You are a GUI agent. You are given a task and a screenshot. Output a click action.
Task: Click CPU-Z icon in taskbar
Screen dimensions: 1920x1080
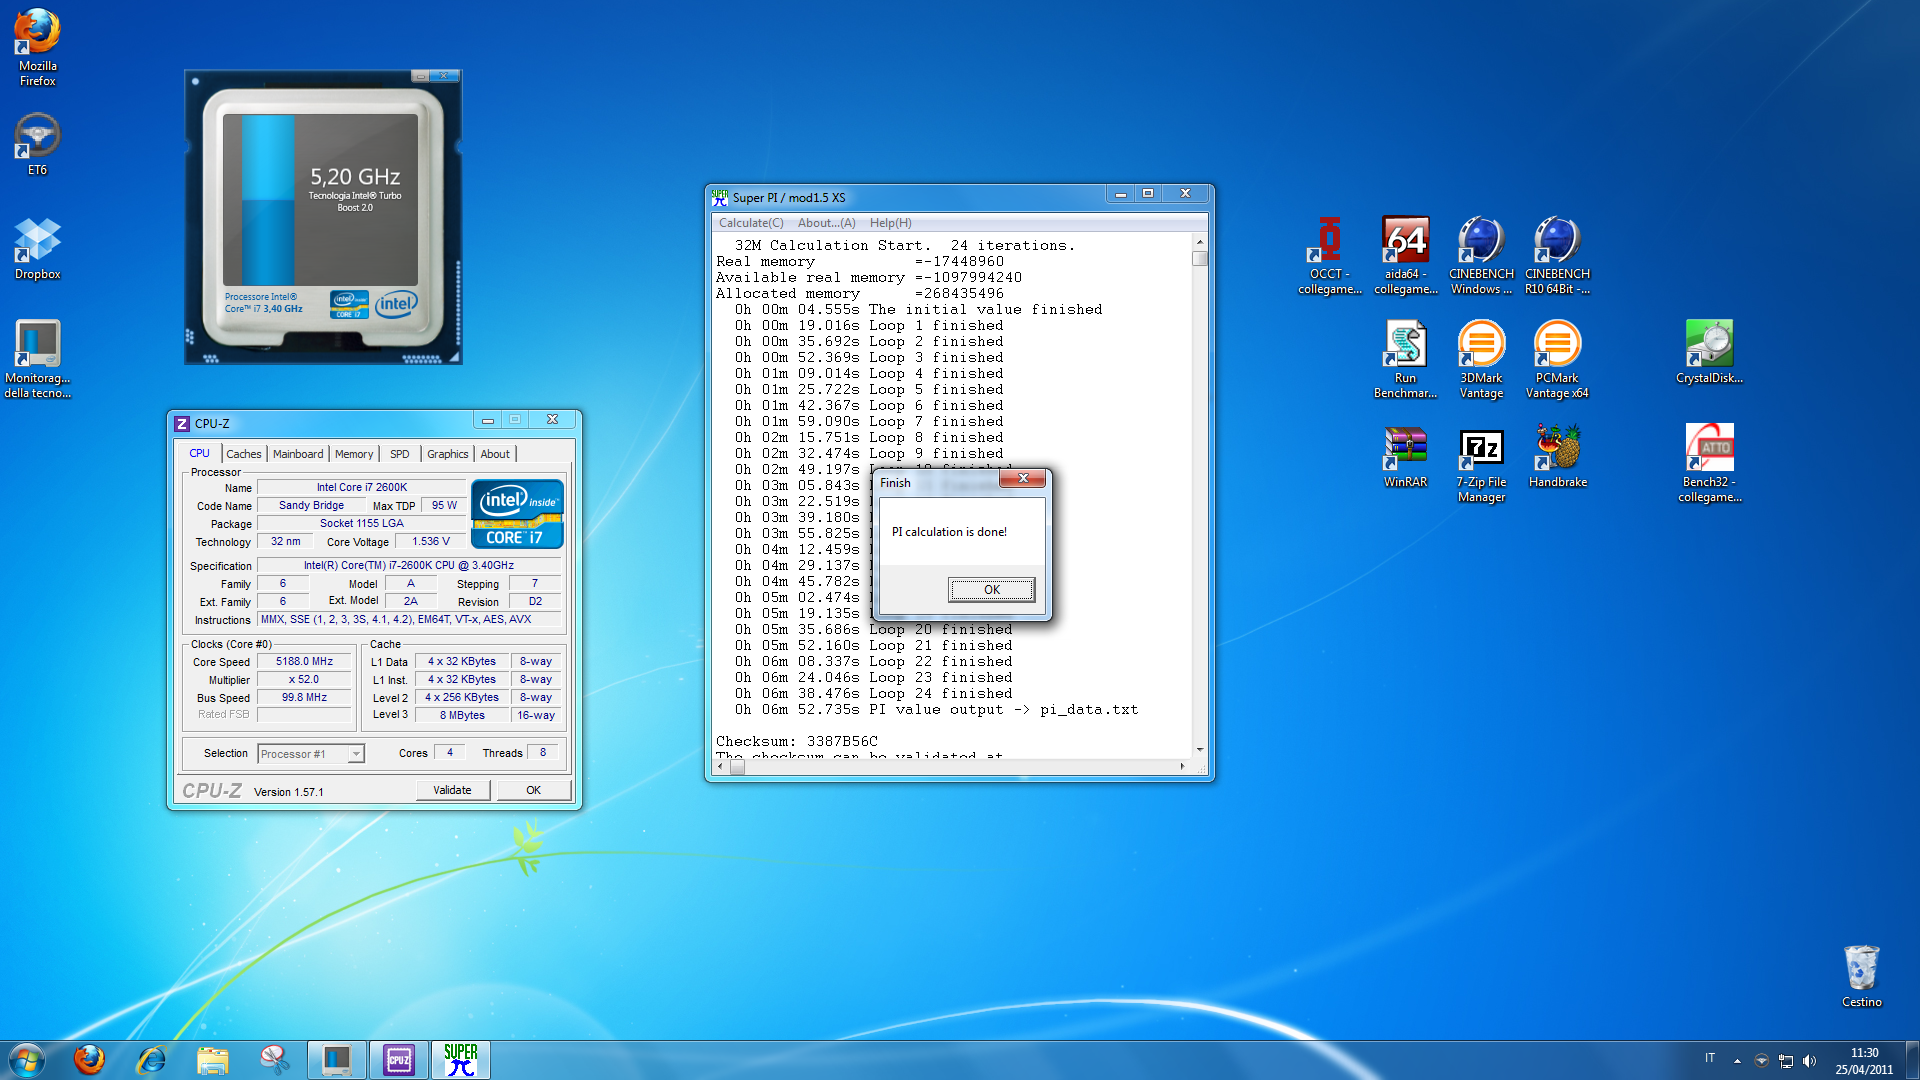399,1060
